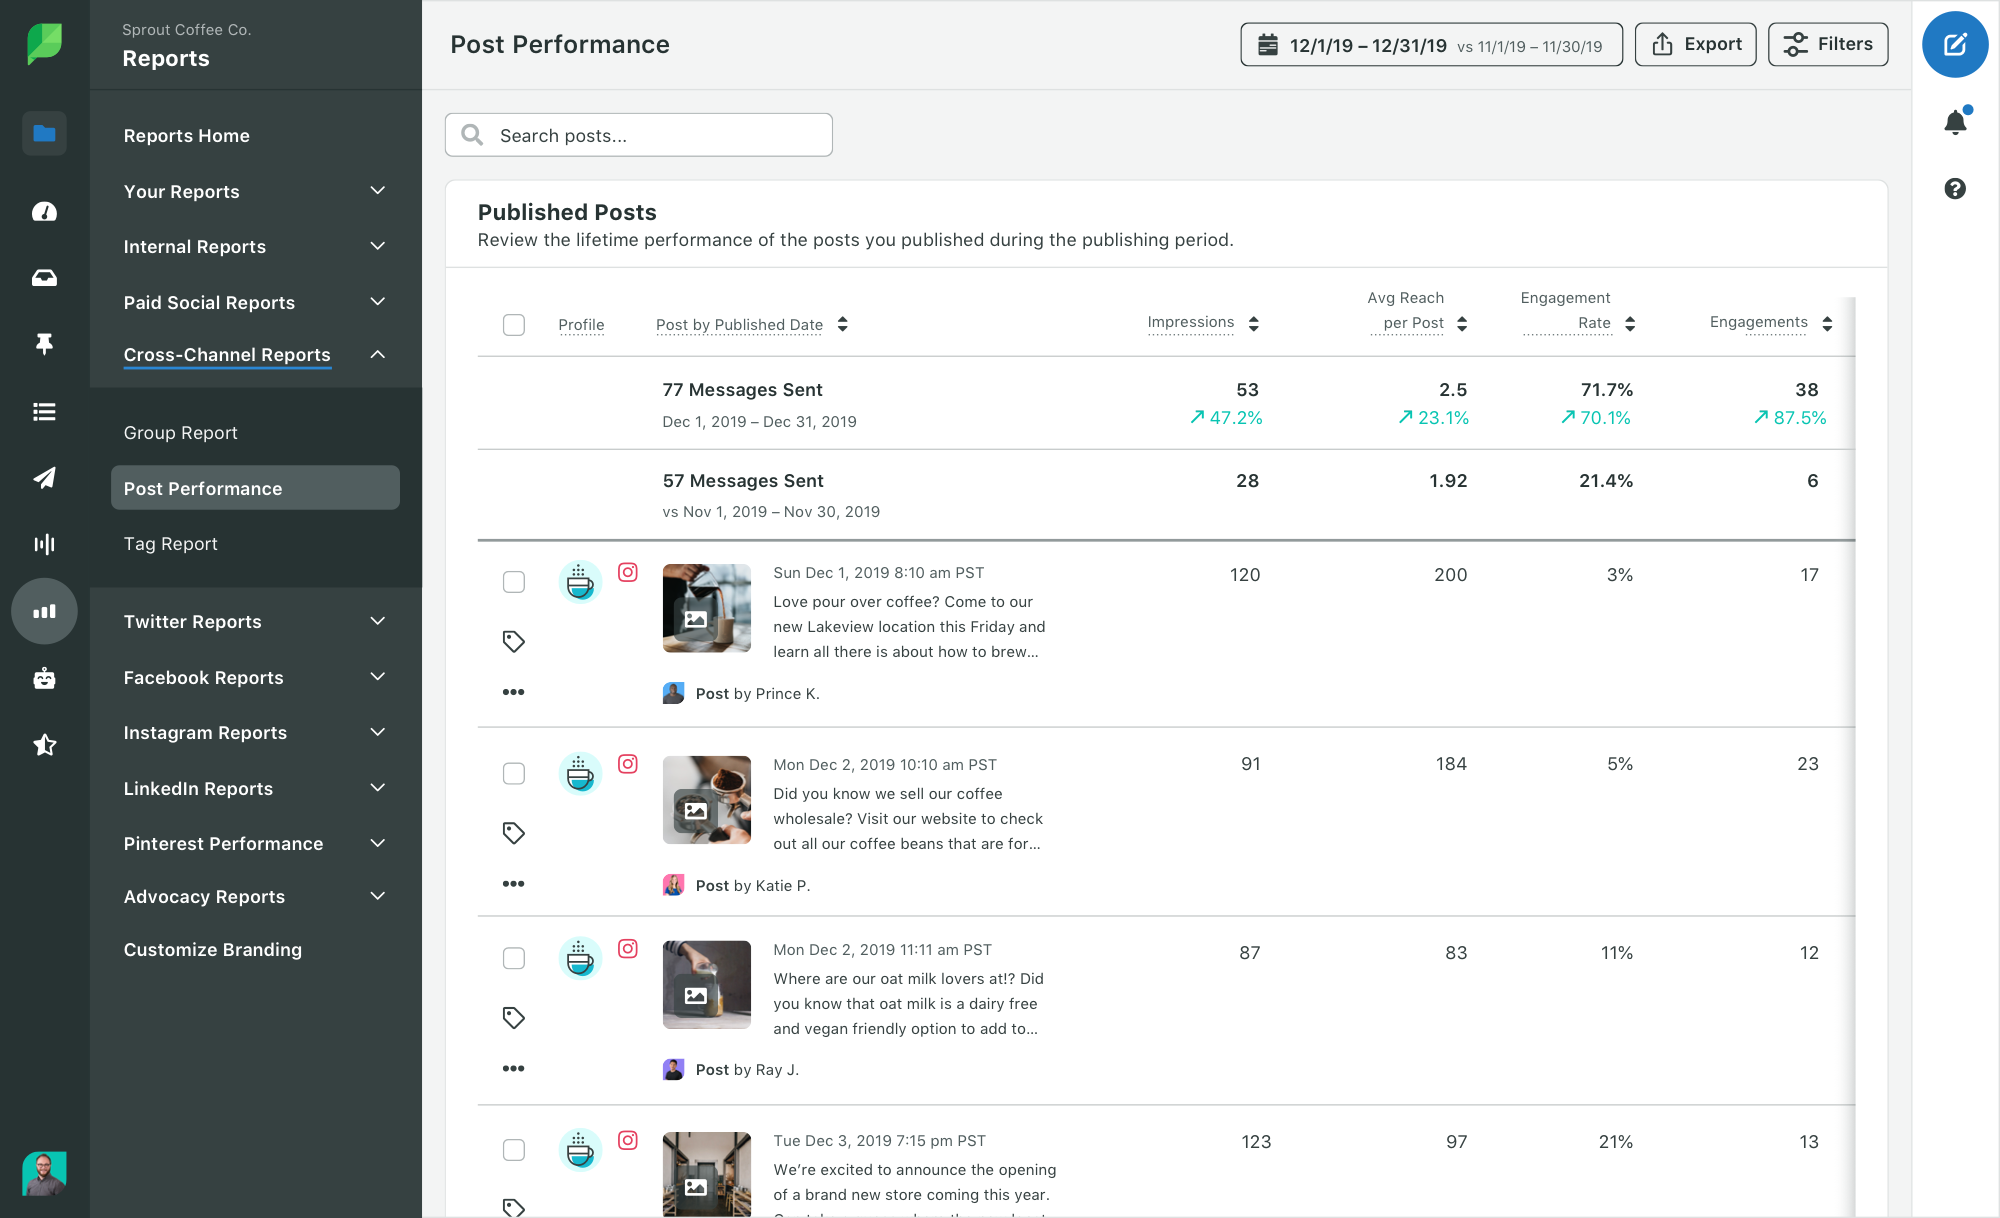The width and height of the screenshot is (2000, 1218).
Task: Click the Impressions column sort arrow
Action: click(1253, 321)
